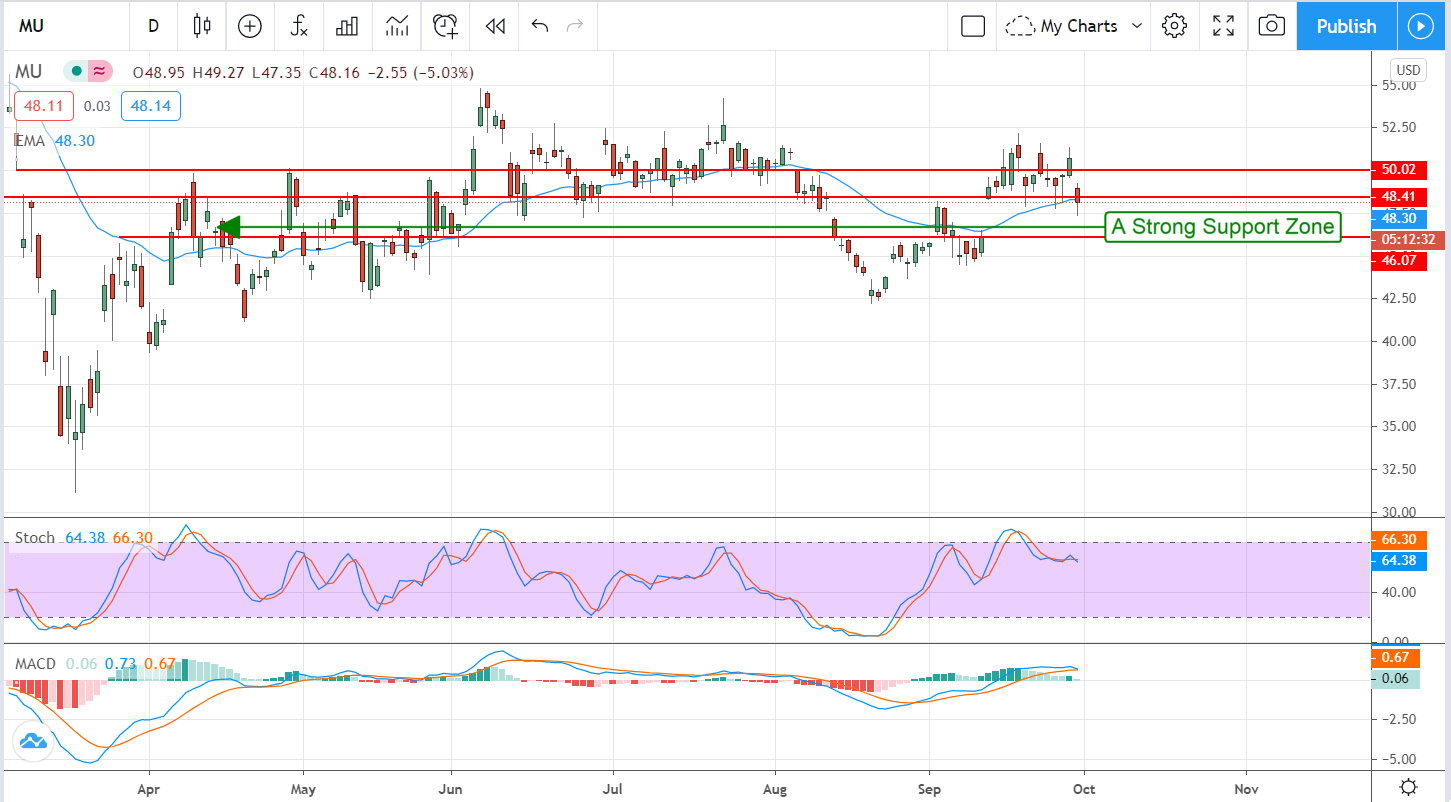Create an alert using the clock icon
The height and width of the screenshot is (802, 1451).
click(x=445, y=26)
